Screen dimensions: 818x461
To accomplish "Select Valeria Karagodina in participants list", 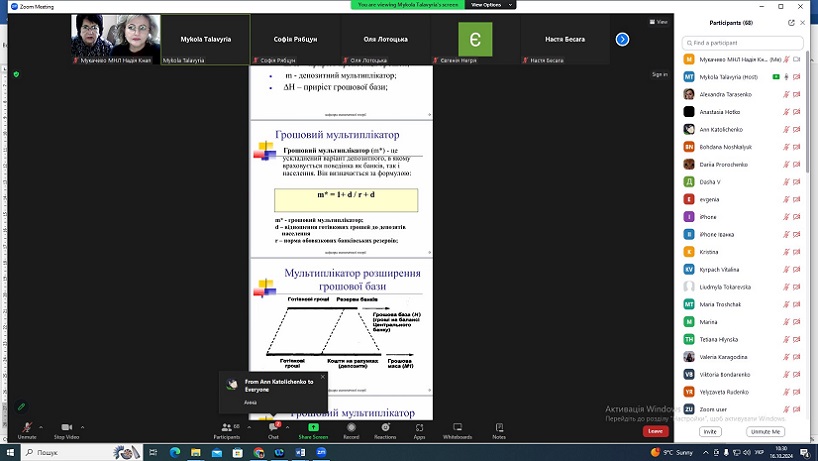I will pos(743,357).
